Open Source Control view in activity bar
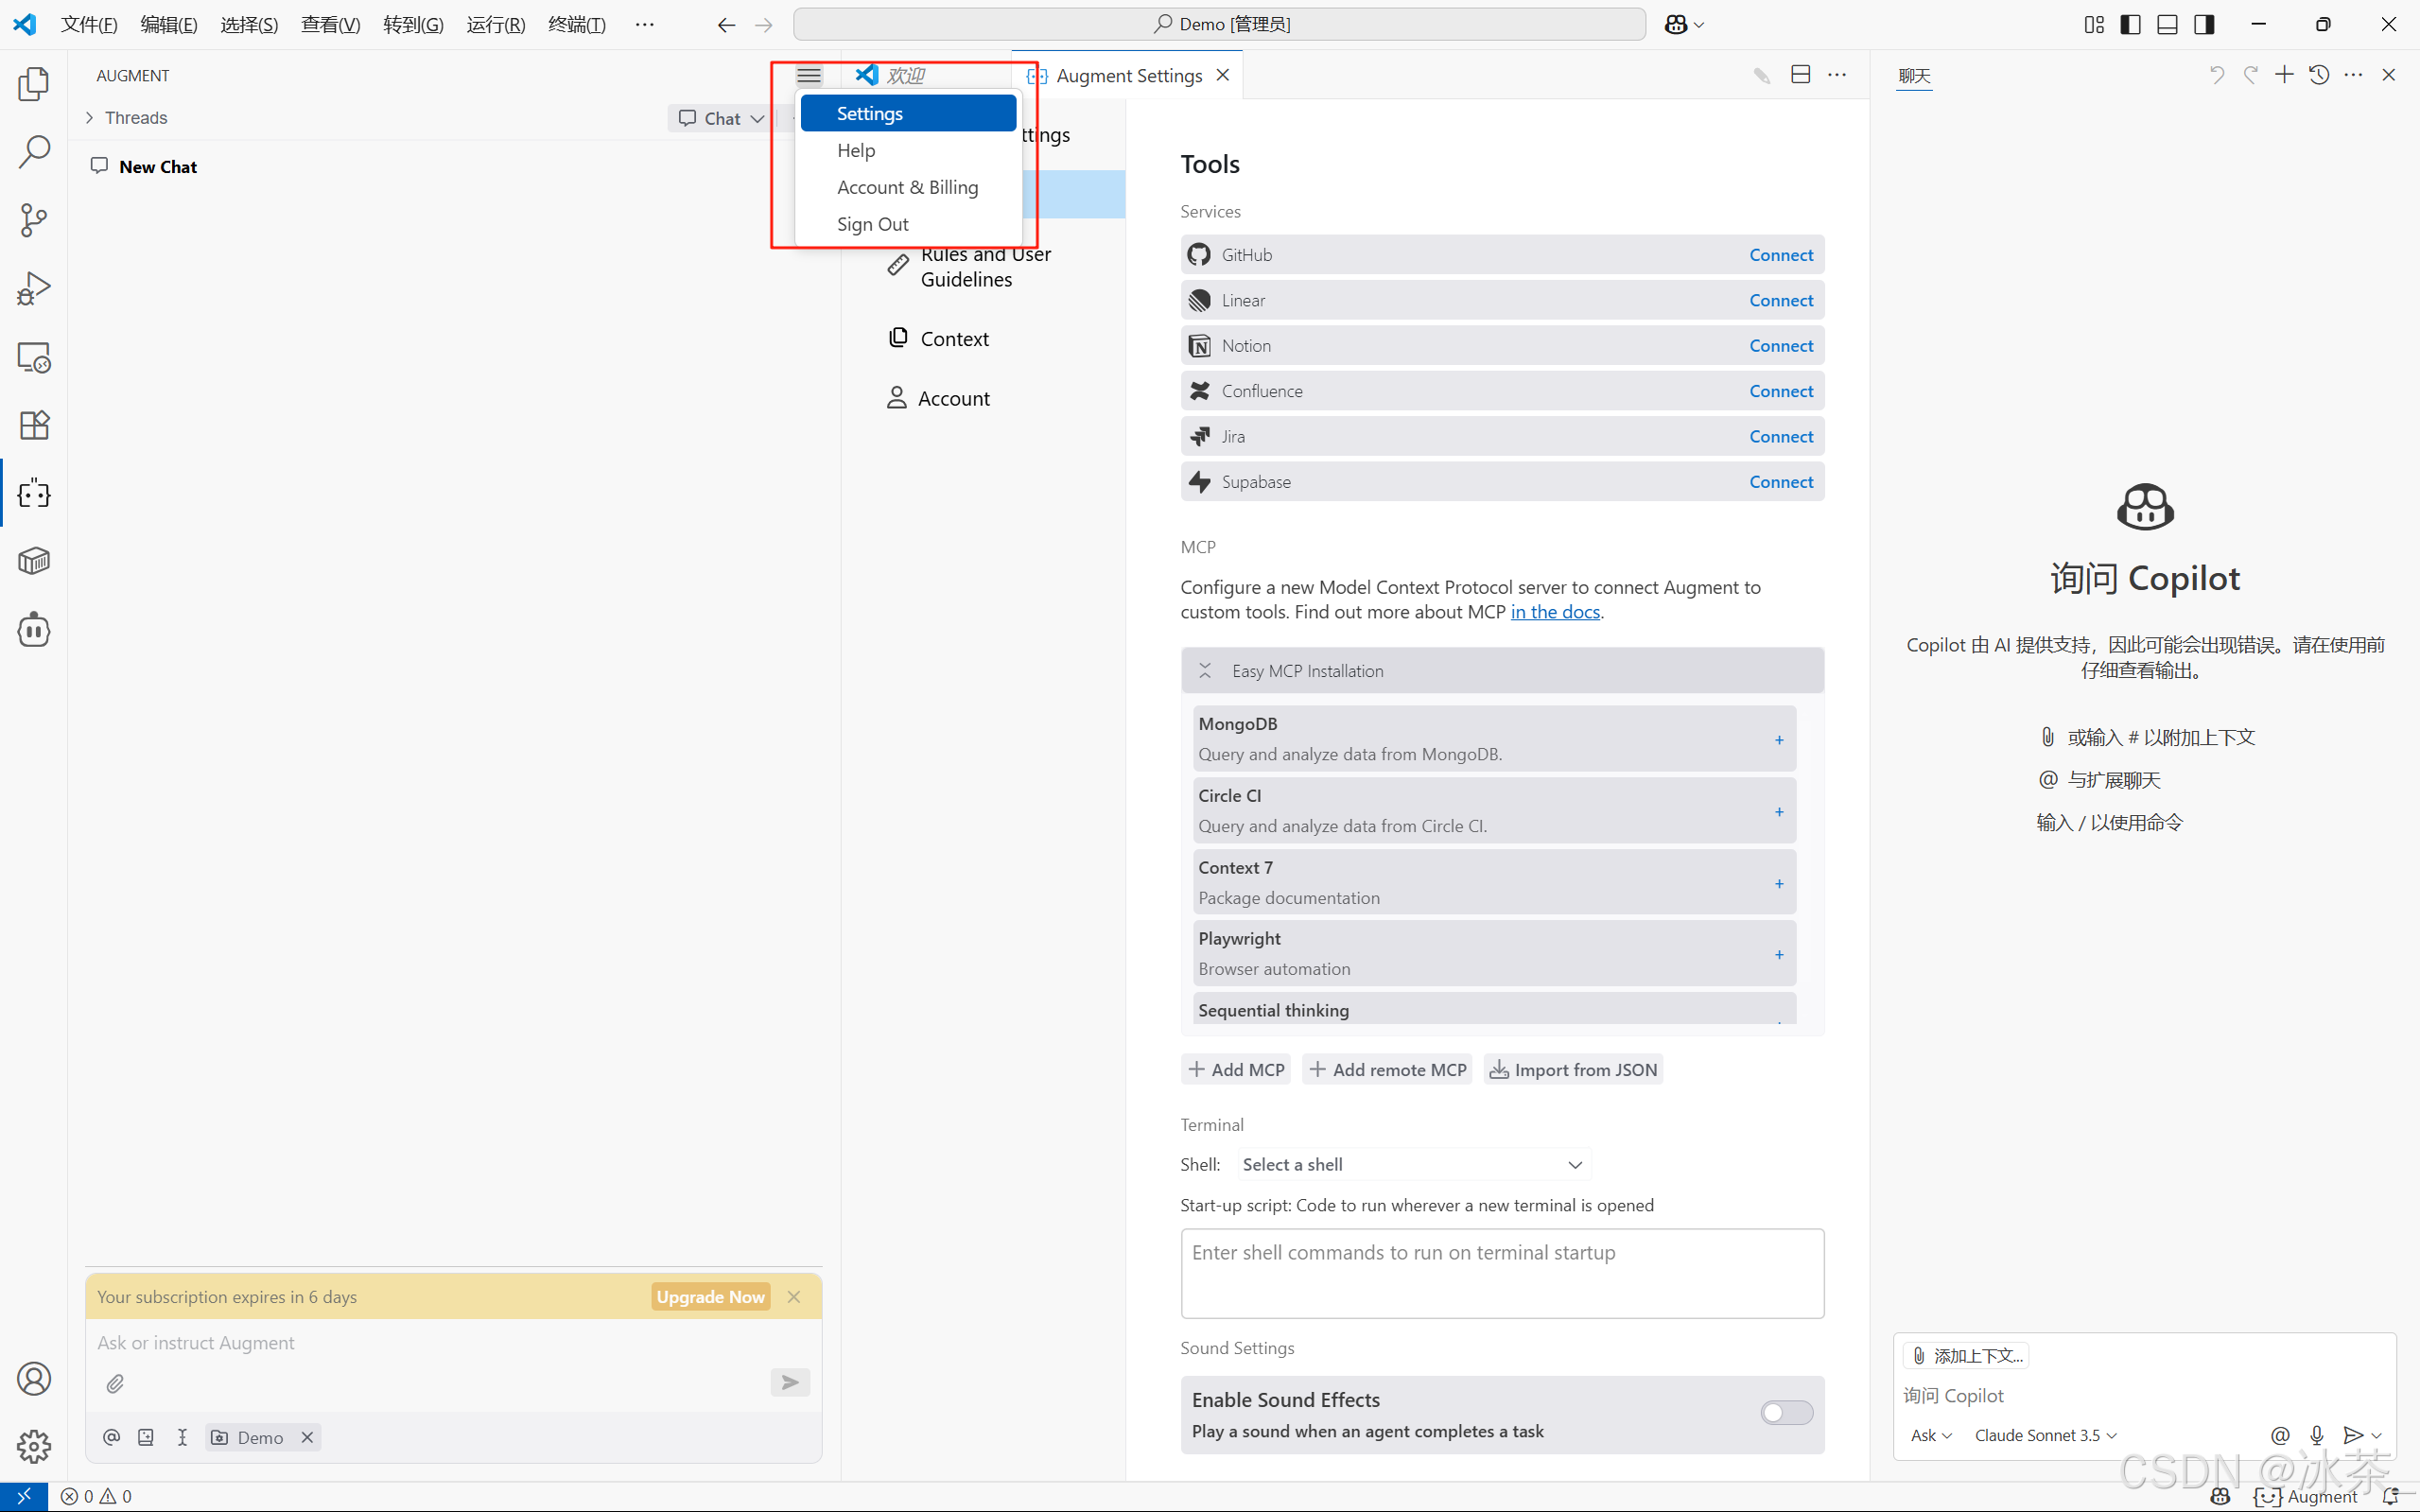Viewport: 2420px width, 1512px height. pos(34,220)
